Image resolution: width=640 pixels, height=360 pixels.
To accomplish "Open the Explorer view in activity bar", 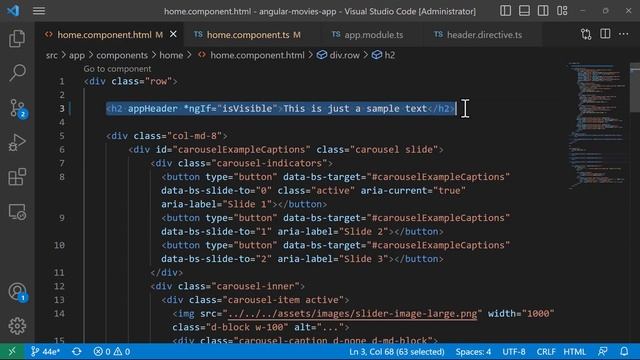I will (17, 38).
